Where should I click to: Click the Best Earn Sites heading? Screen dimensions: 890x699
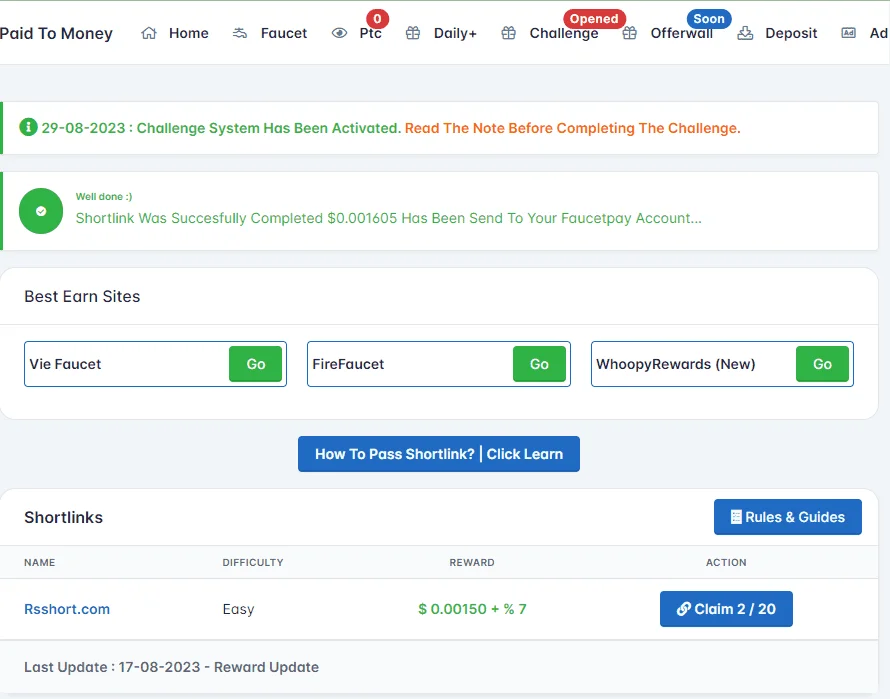(x=82, y=296)
